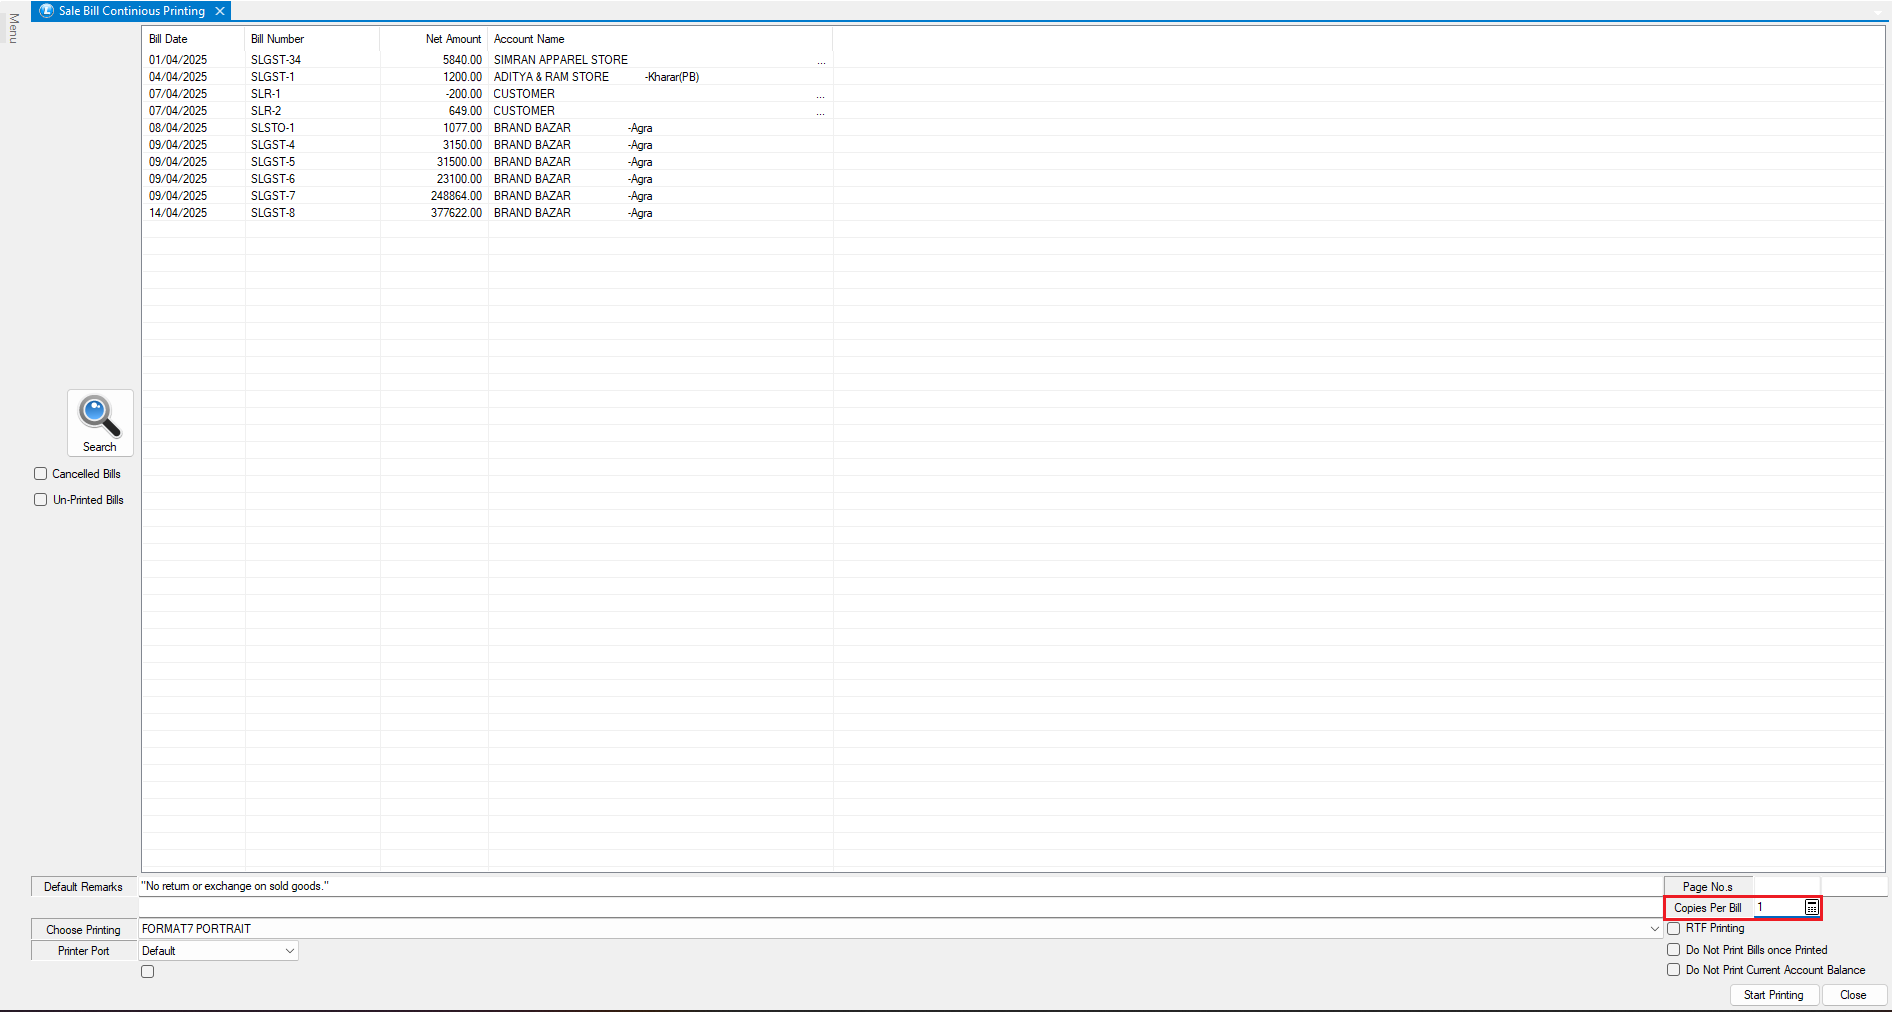The height and width of the screenshot is (1012, 1892).
Task: Click the Net Amount column header
Action: click(x=453, y=39)
